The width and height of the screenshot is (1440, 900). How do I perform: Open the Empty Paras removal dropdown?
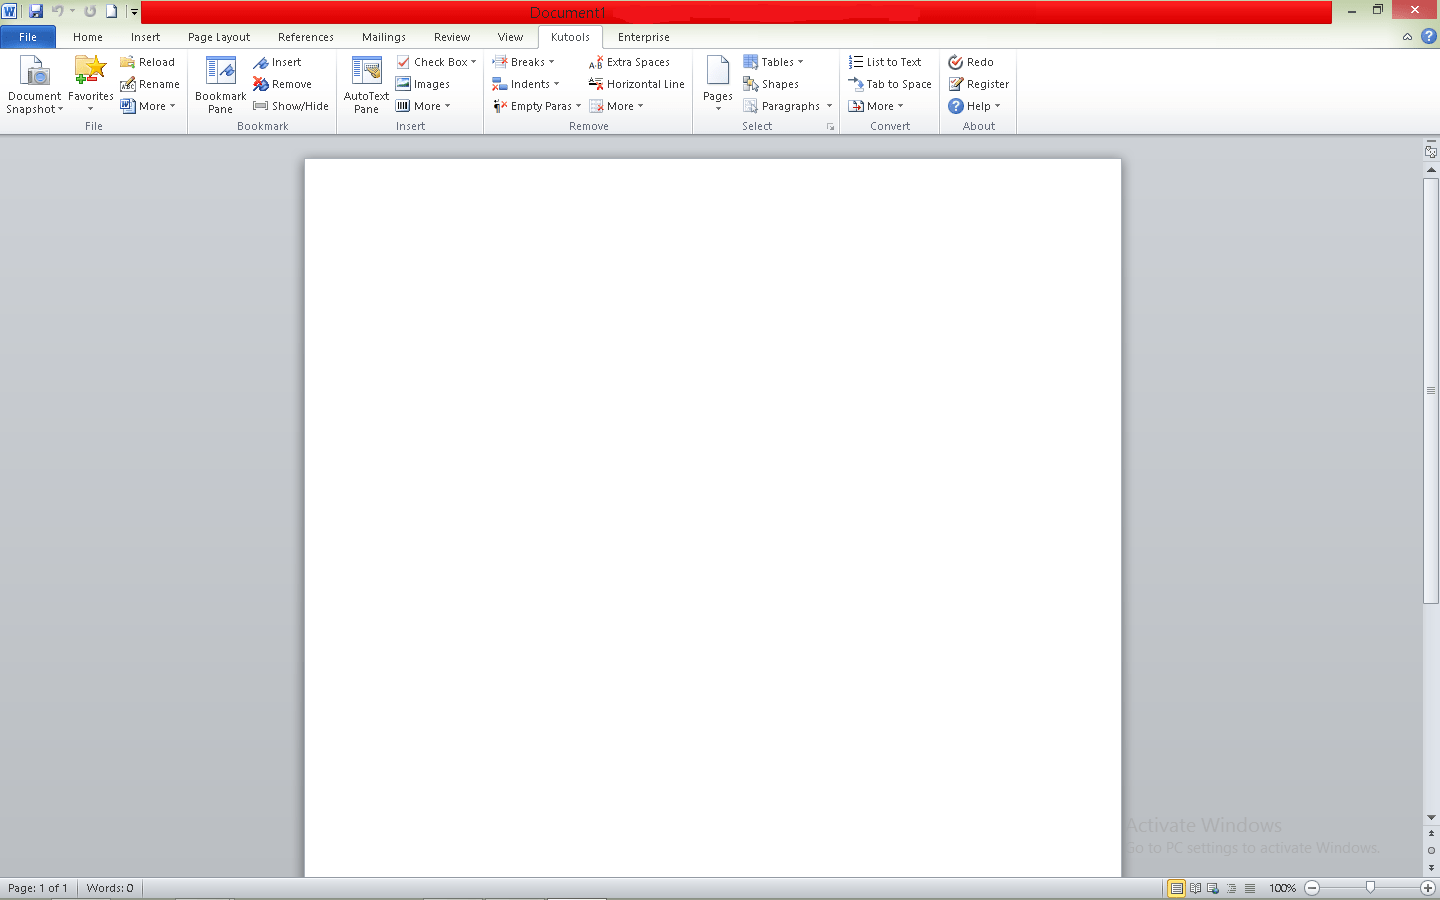coord(536,106)
